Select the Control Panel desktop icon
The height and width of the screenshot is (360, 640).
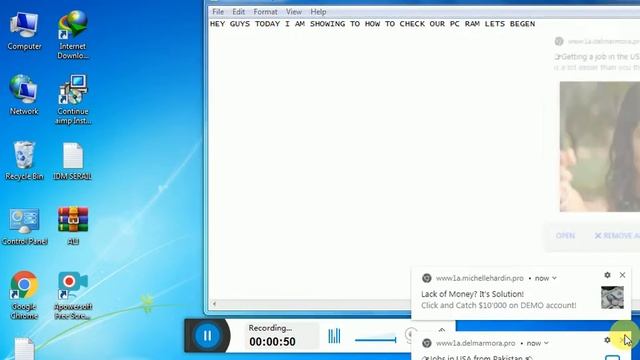point(24,226)
